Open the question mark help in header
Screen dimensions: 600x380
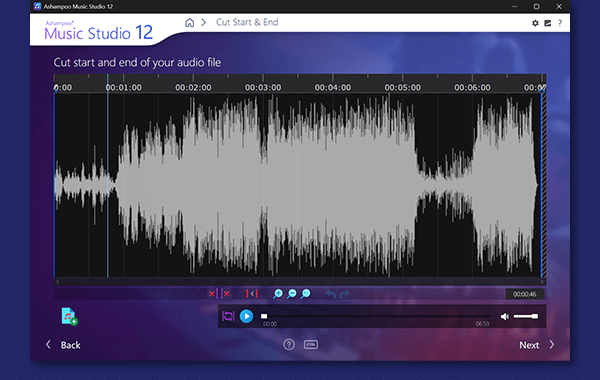pyautogui.click(x=560, y=23)
